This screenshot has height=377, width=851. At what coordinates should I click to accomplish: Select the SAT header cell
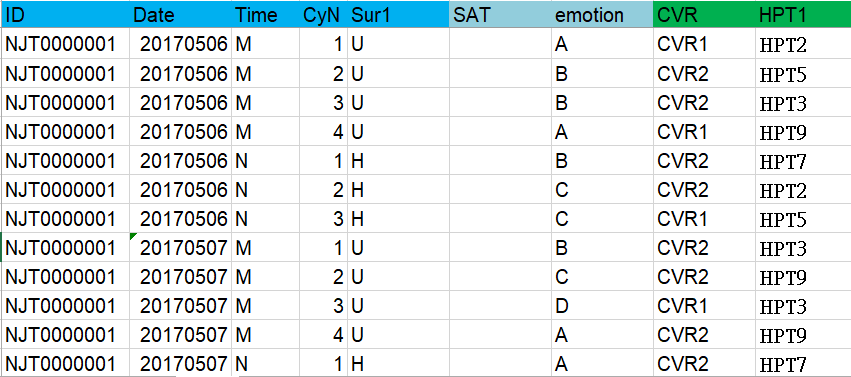coord(500,15)
